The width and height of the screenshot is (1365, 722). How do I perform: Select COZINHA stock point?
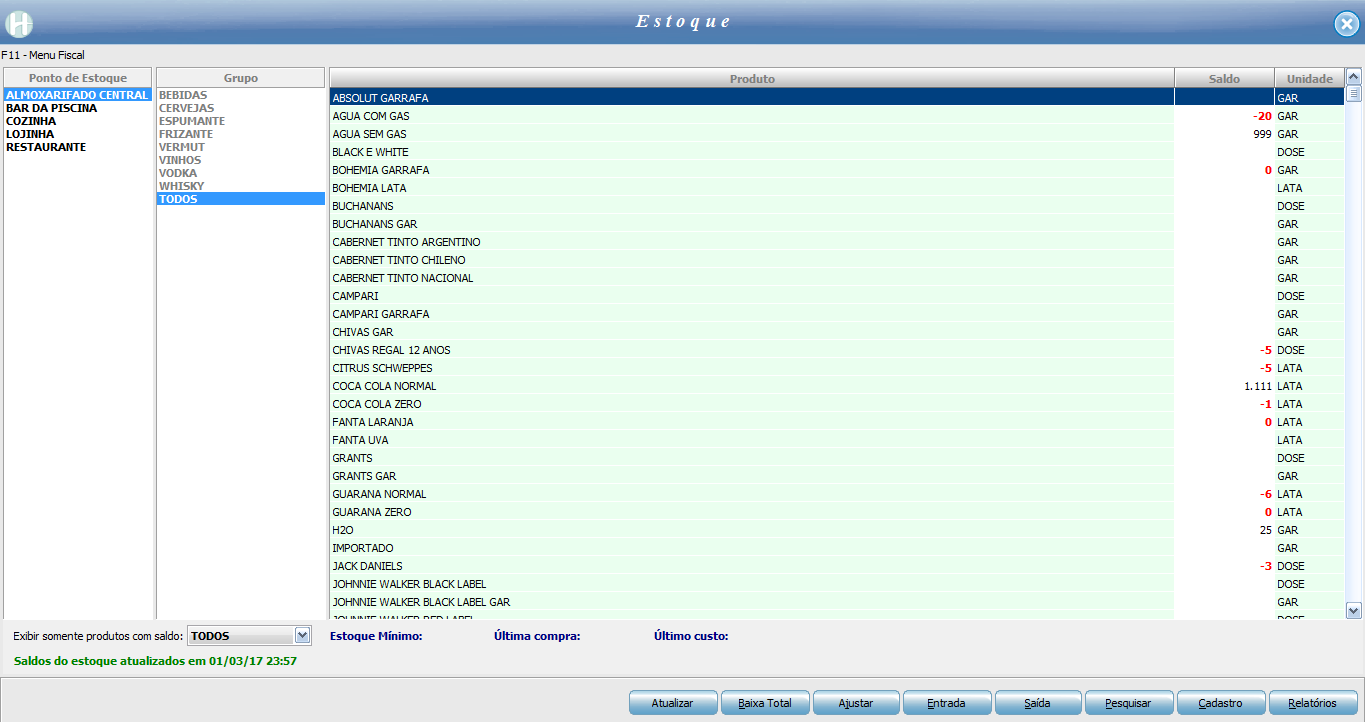(x=77, y=121)
